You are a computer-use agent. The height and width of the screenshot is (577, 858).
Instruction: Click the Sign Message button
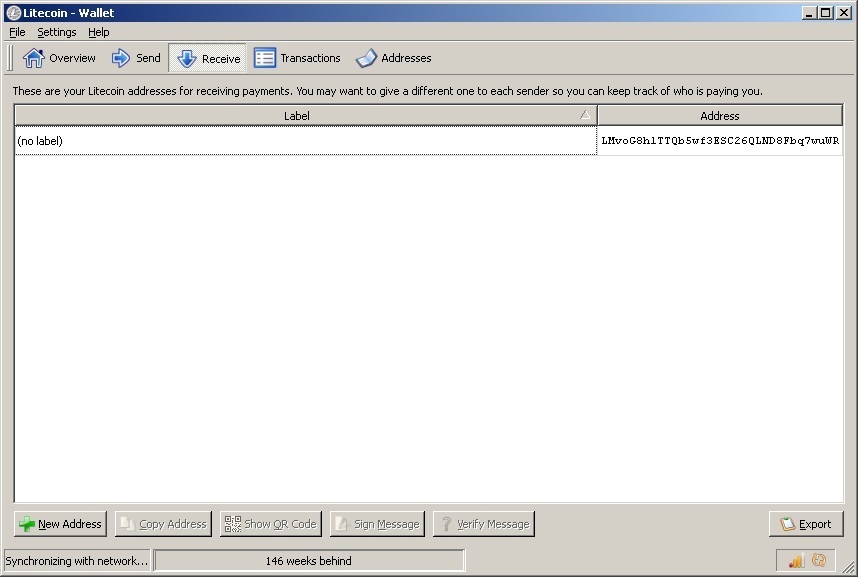point(377,523)
